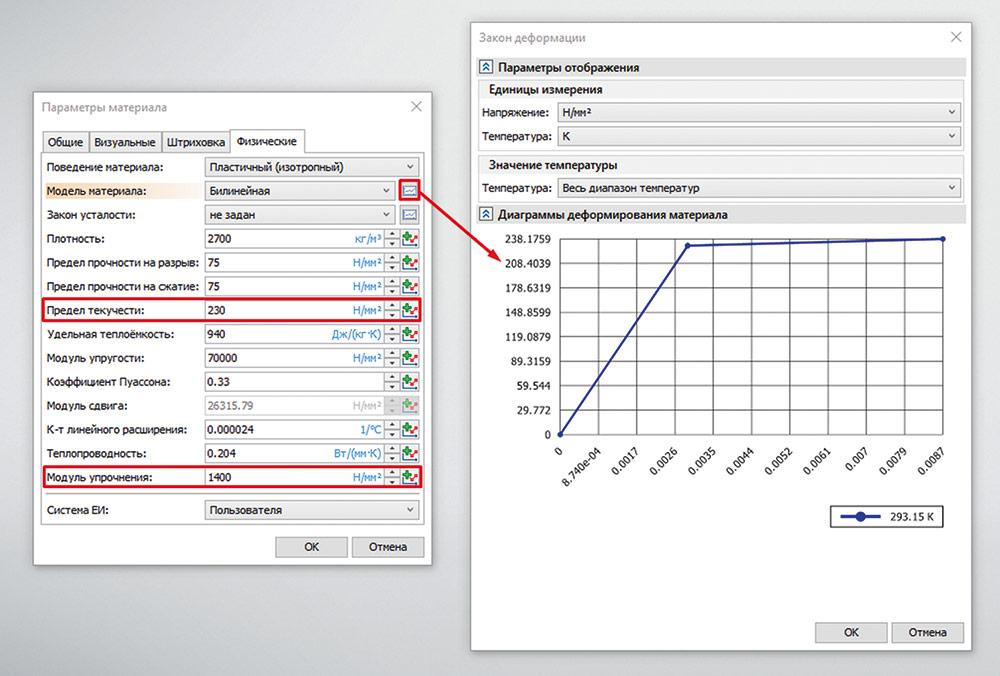
Task: Click graph icon for Модуль упрочнения row
Action: 409,477
